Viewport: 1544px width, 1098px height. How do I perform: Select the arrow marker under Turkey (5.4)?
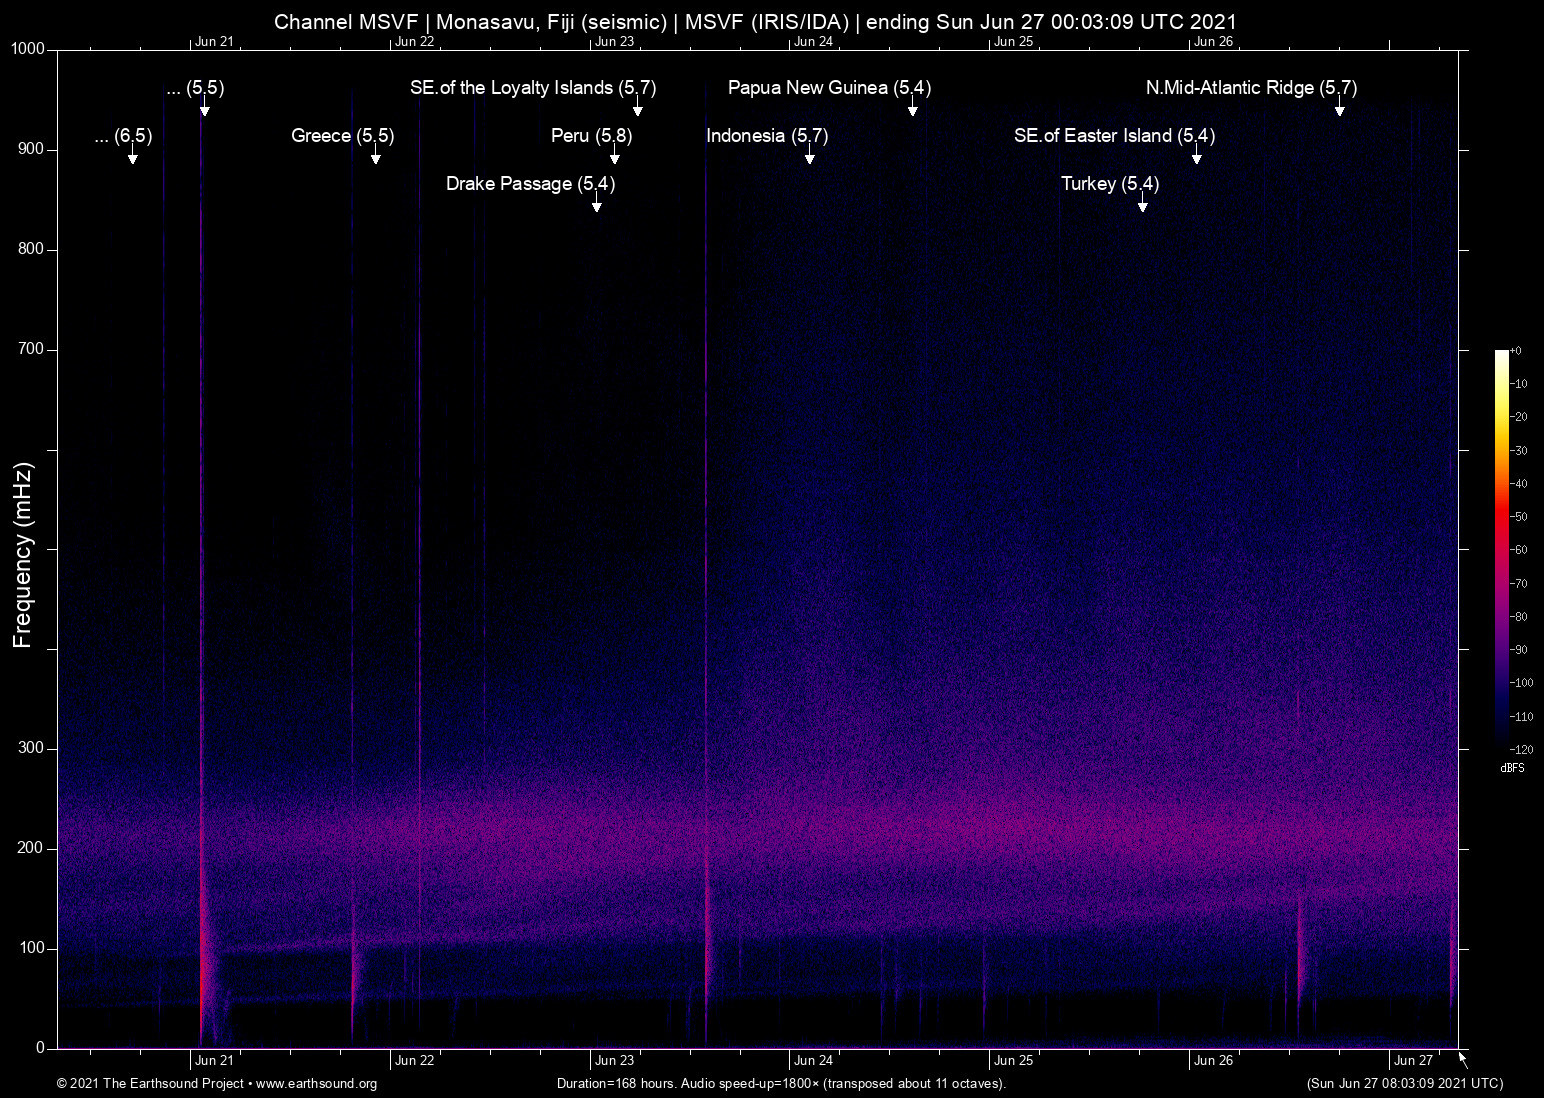click(x=1142, y=202)
